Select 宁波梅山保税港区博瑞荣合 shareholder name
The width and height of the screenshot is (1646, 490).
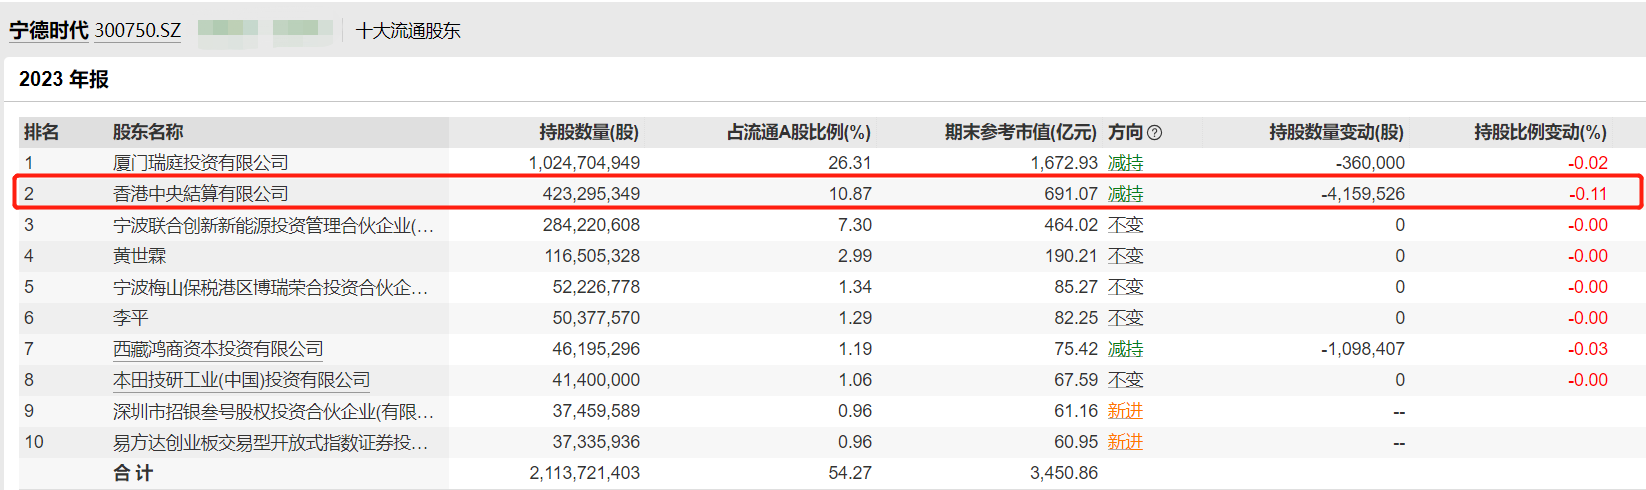coord(270,287)
